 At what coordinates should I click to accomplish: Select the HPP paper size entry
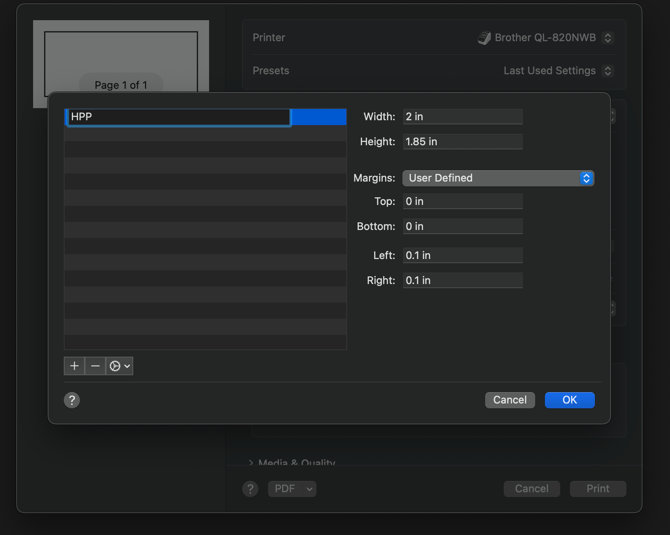[178, 117]
